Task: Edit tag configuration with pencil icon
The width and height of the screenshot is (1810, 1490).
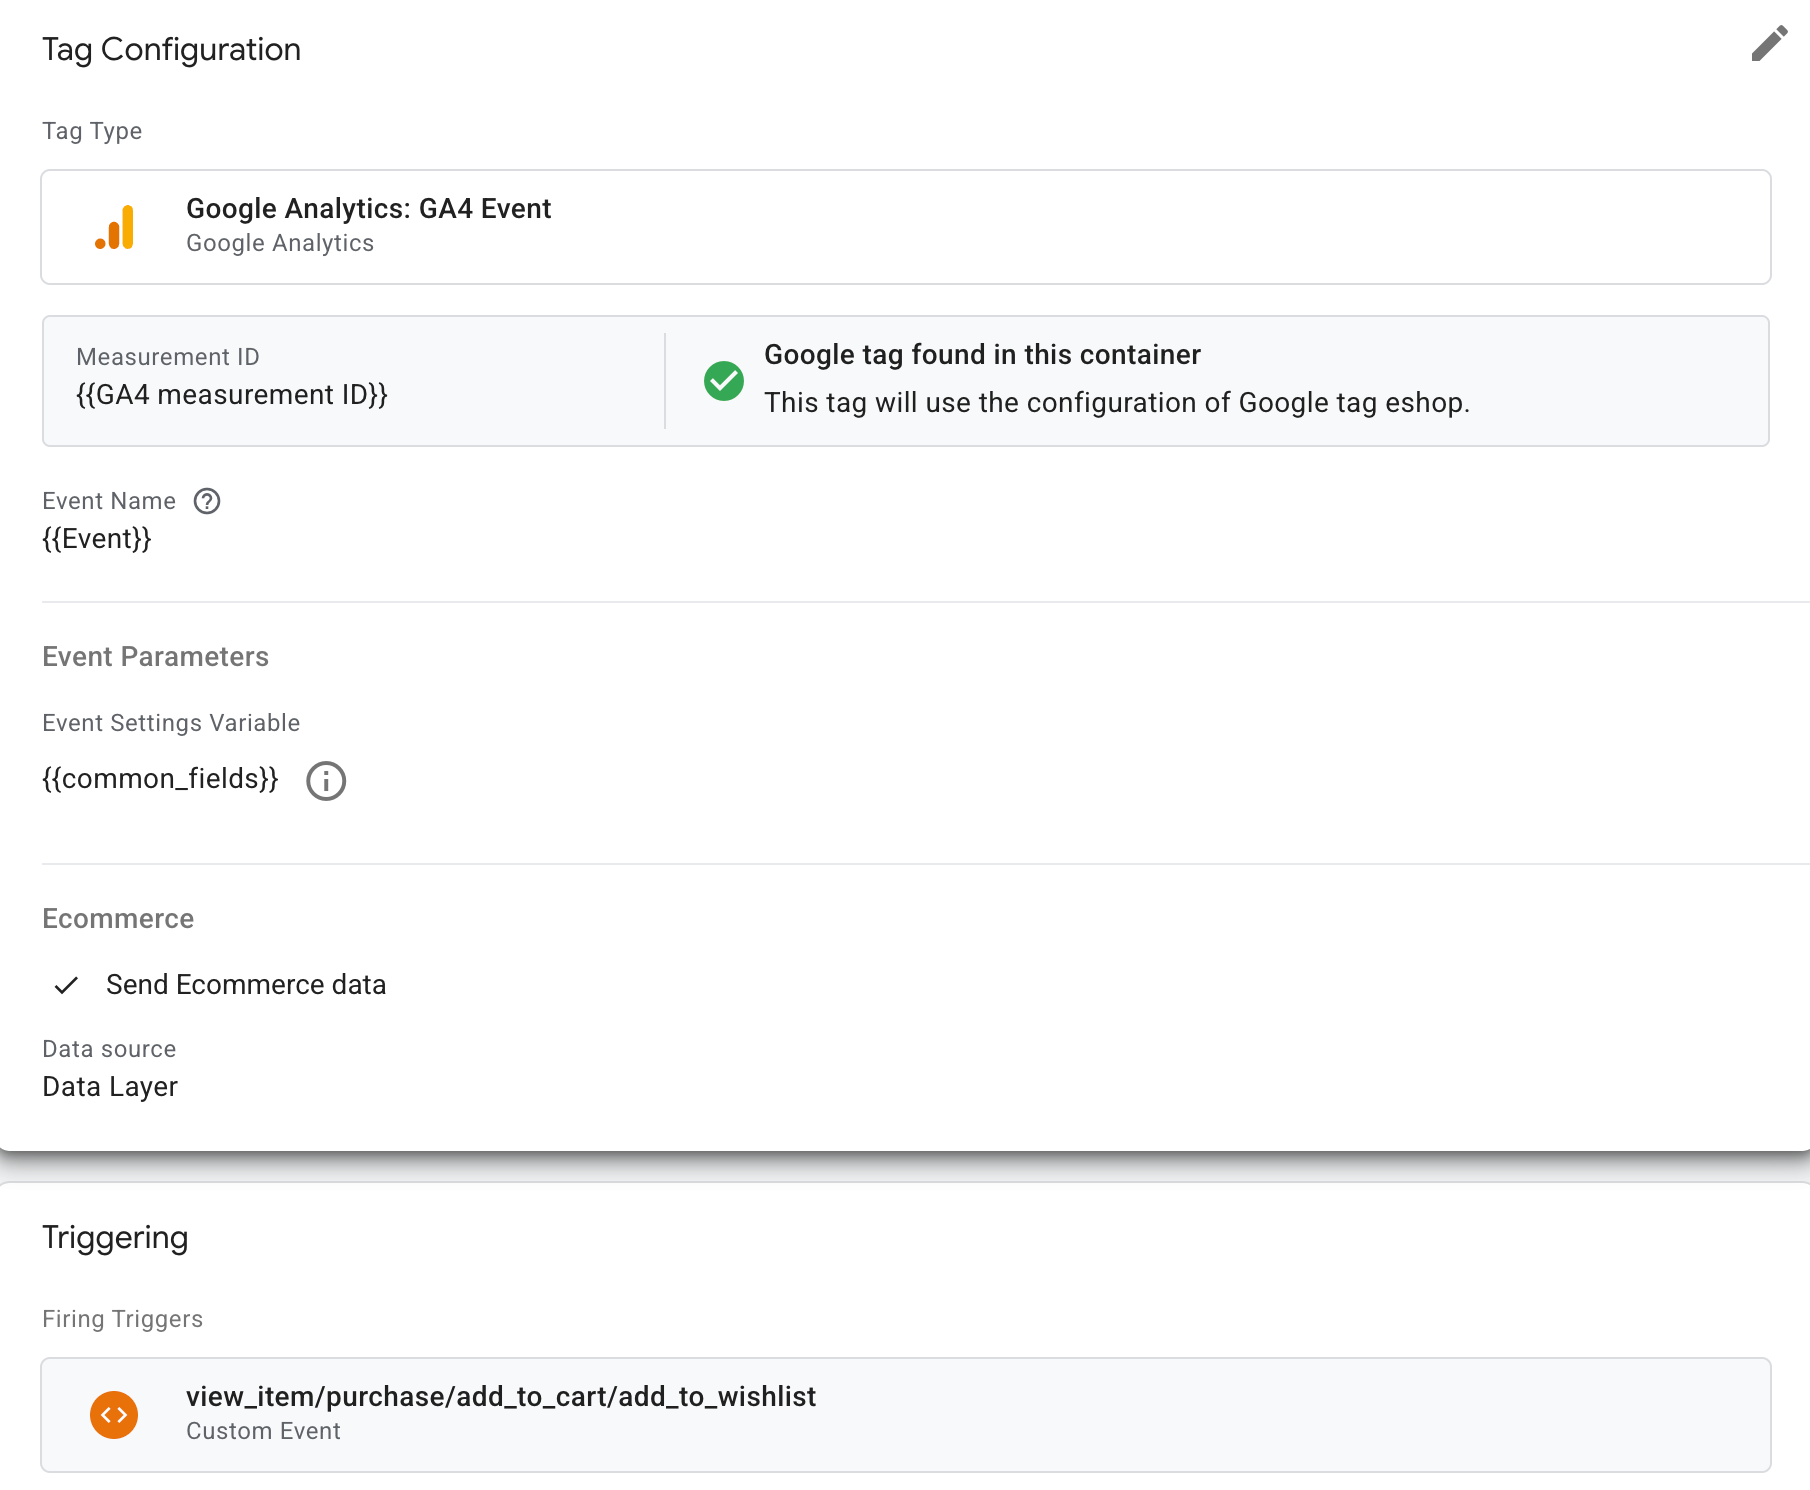Action: (x=1769, y=44)
